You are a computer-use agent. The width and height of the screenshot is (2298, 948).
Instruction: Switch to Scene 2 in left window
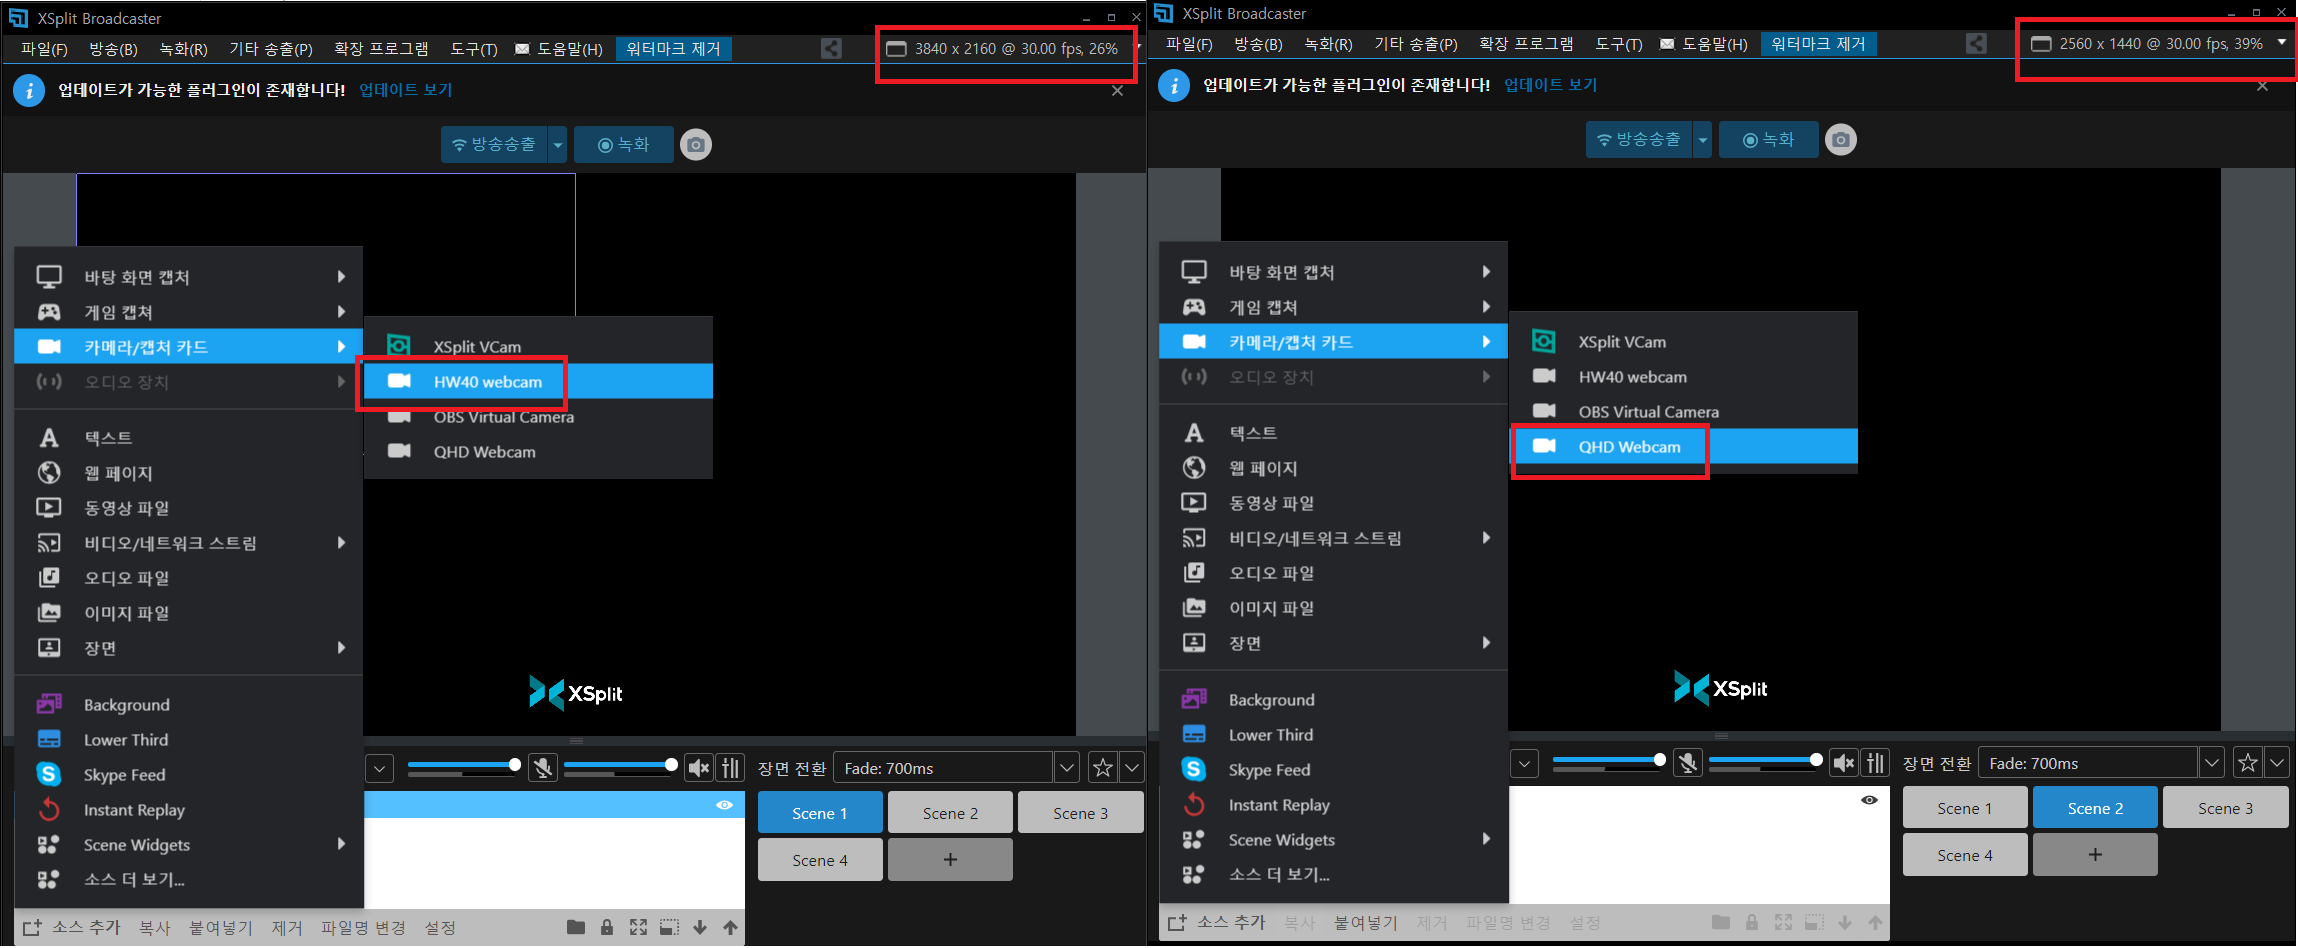(x=950, y=813)
